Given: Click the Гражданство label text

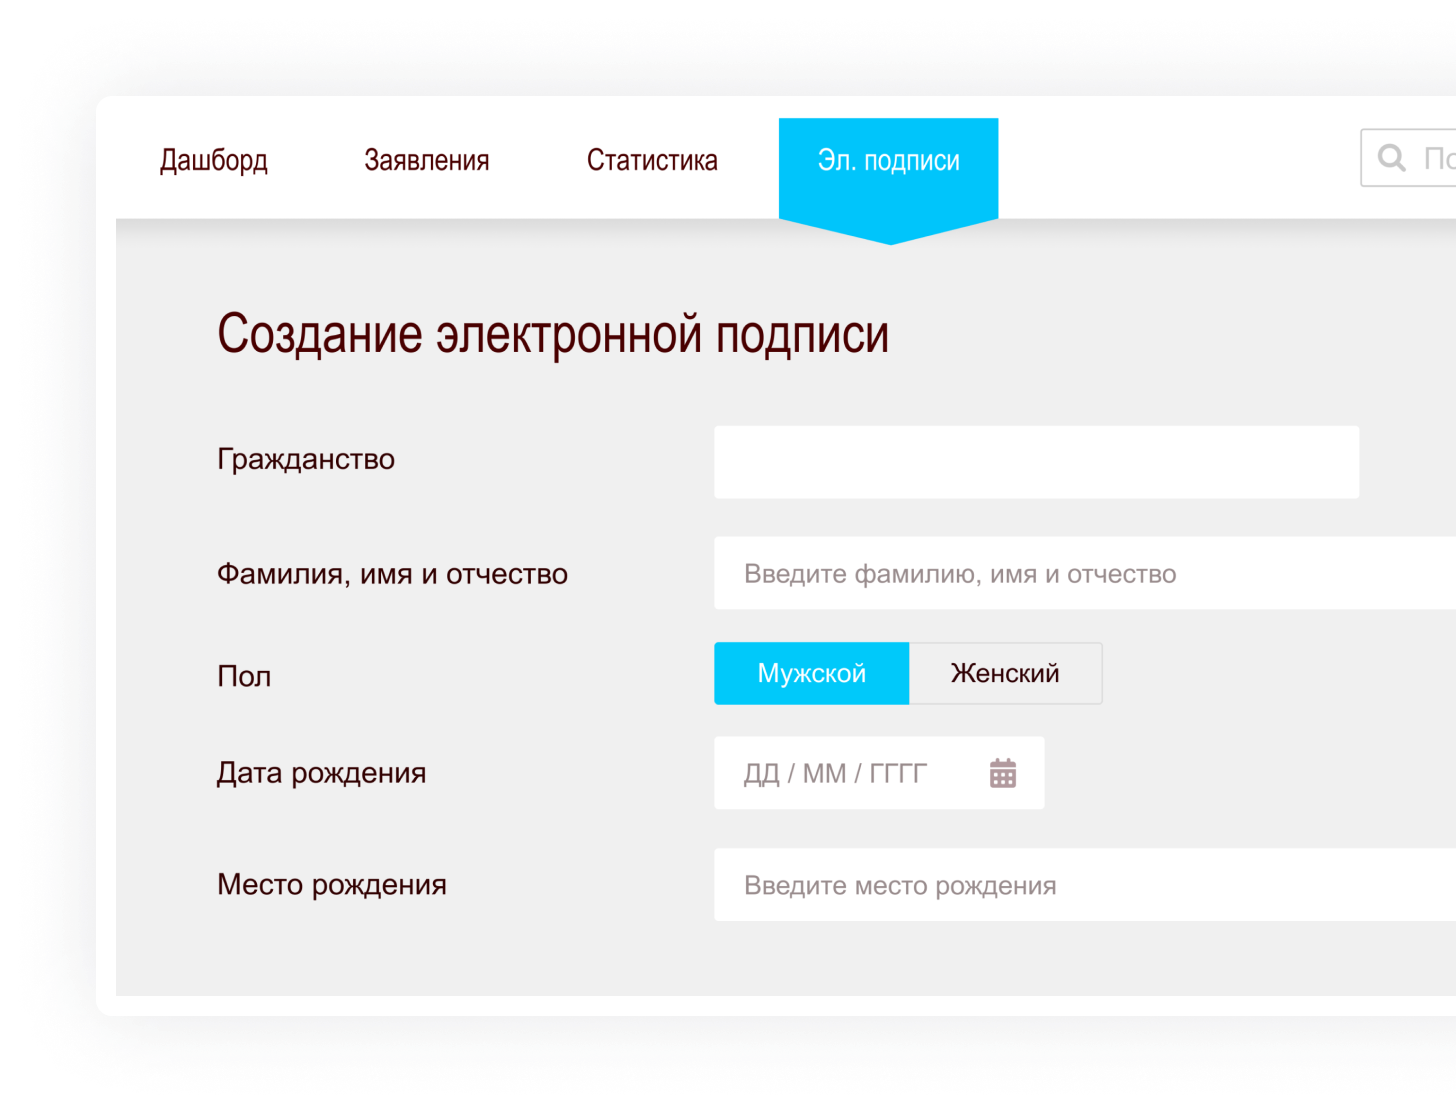Looking at the screenshot, I should [x=306, y=460].
